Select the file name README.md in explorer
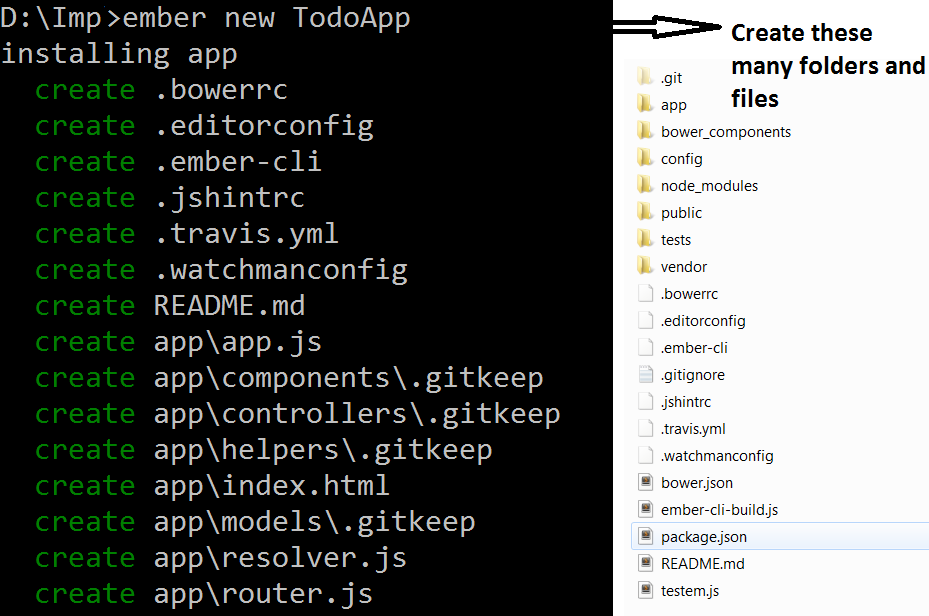 pos(703,564)
